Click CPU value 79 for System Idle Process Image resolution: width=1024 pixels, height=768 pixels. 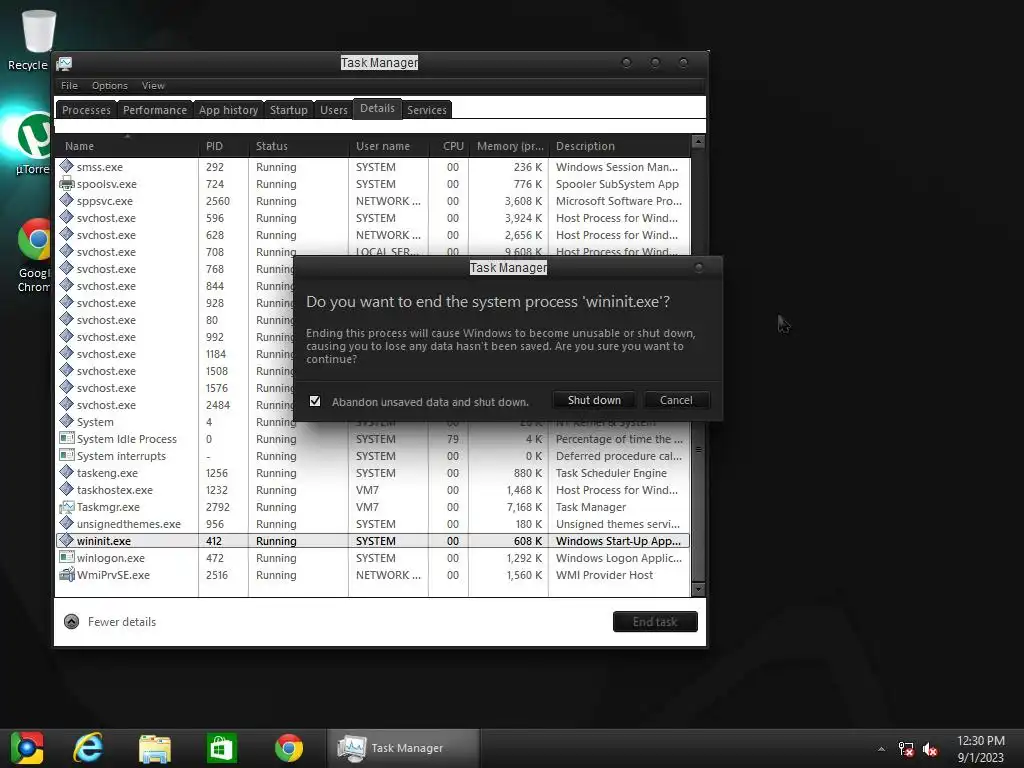coord(453,439)
